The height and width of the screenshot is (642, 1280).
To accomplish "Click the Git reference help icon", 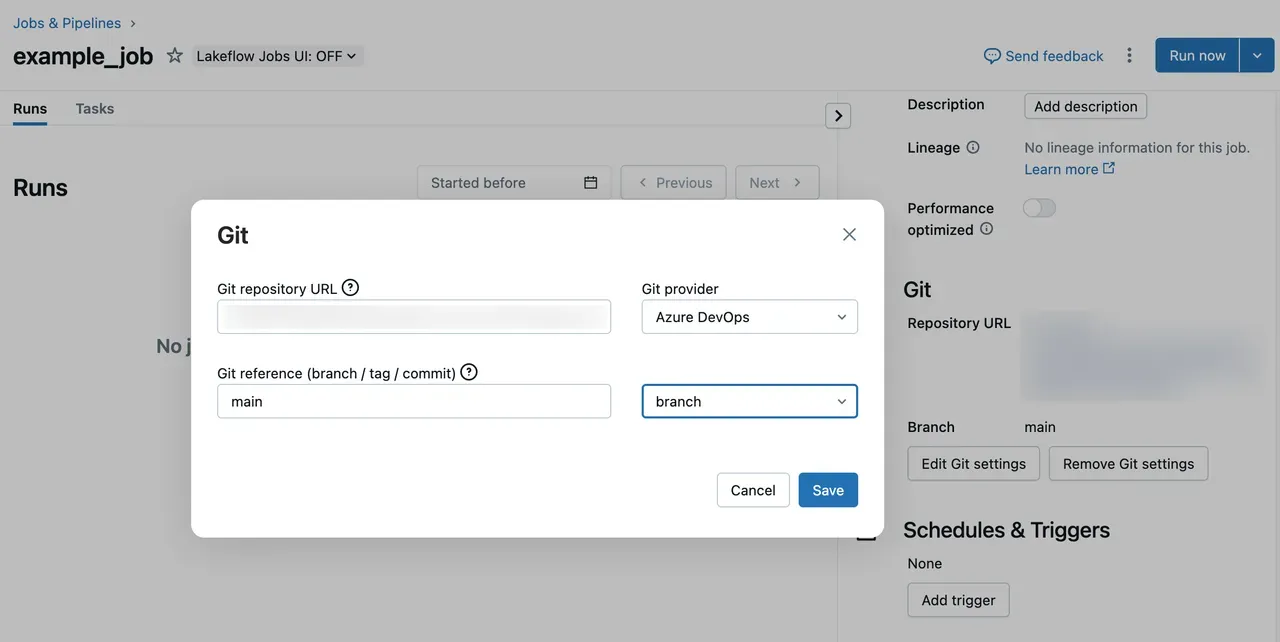I will [469, 372].
